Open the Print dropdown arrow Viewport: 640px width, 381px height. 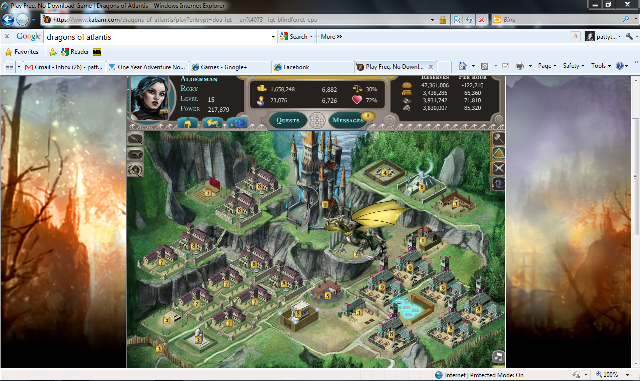(x=530, y=66)
